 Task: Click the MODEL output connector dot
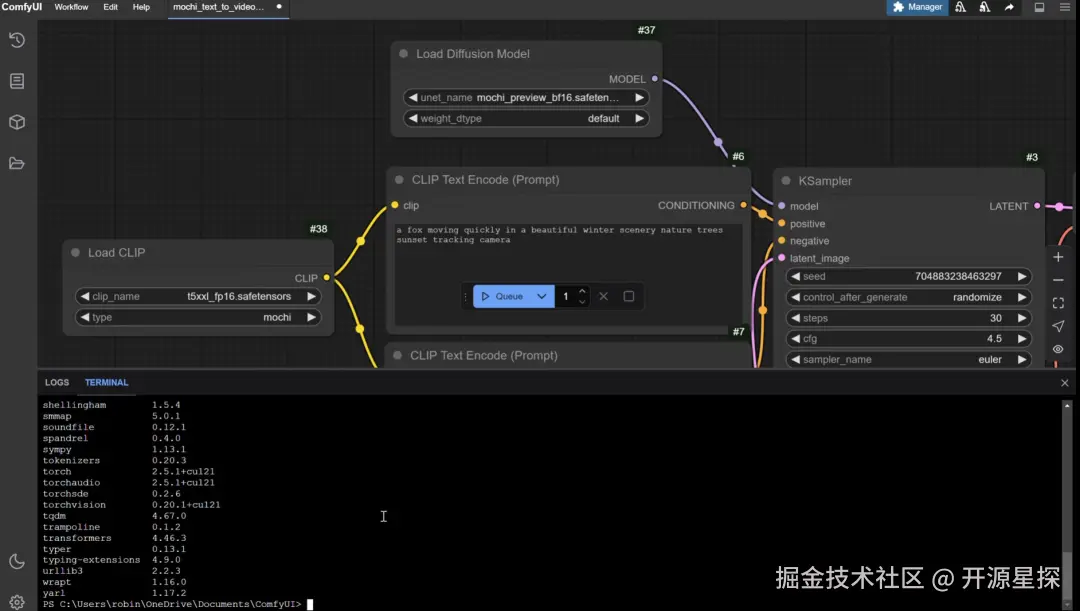point(654,79)
